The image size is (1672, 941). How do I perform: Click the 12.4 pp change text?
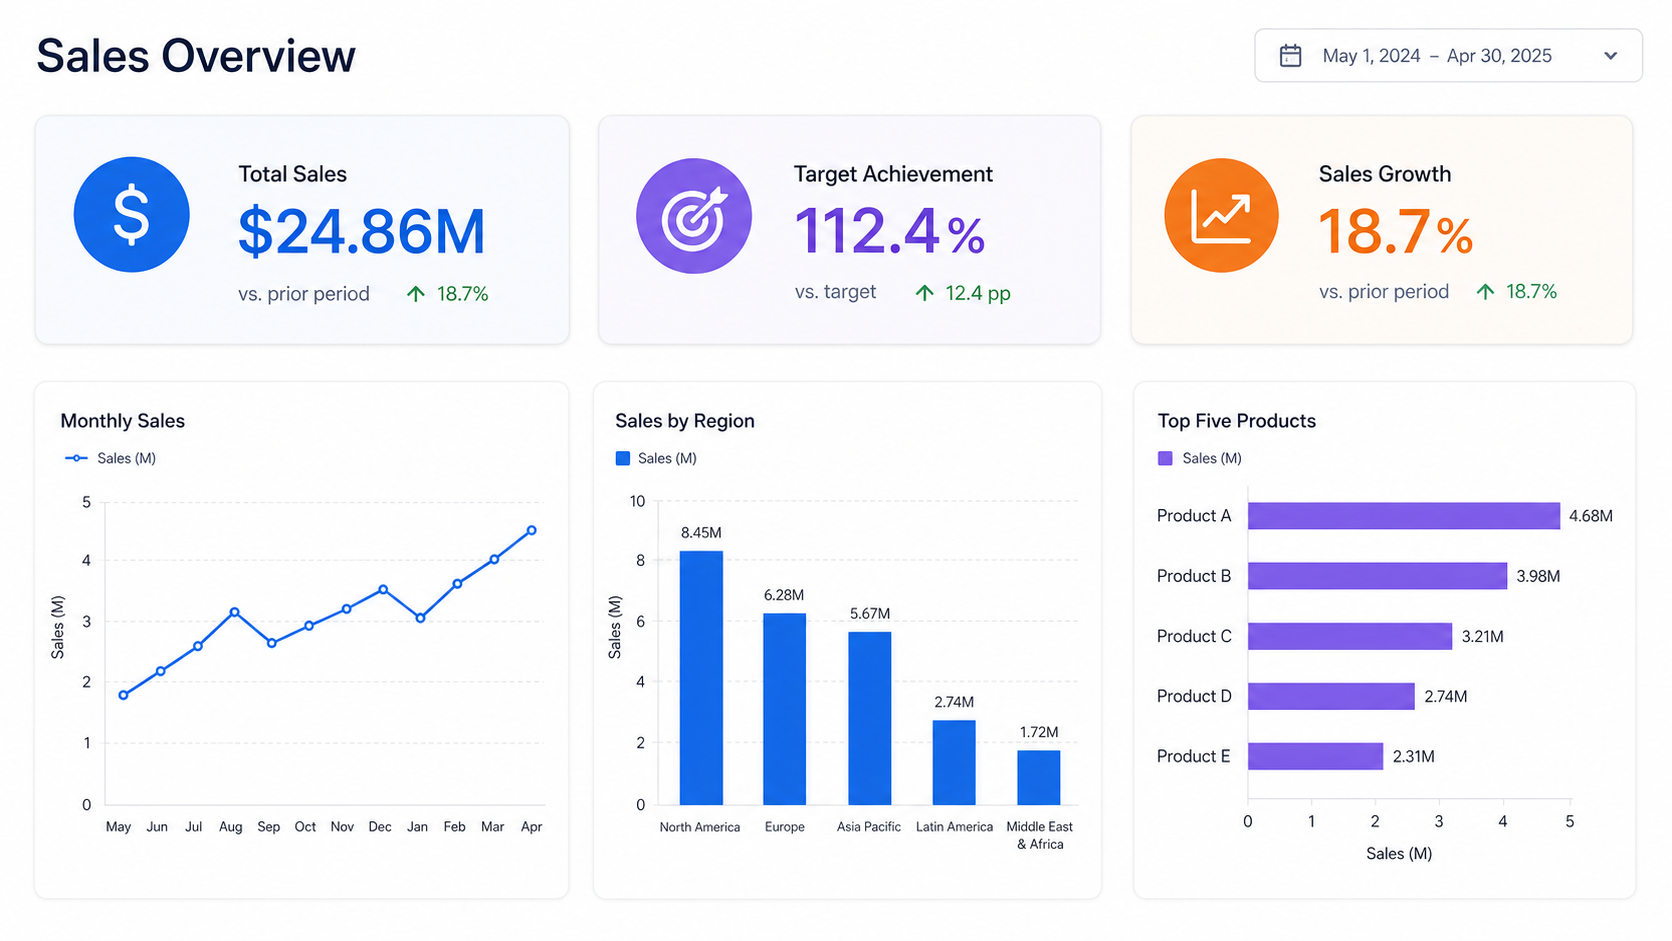pos(978,293)
